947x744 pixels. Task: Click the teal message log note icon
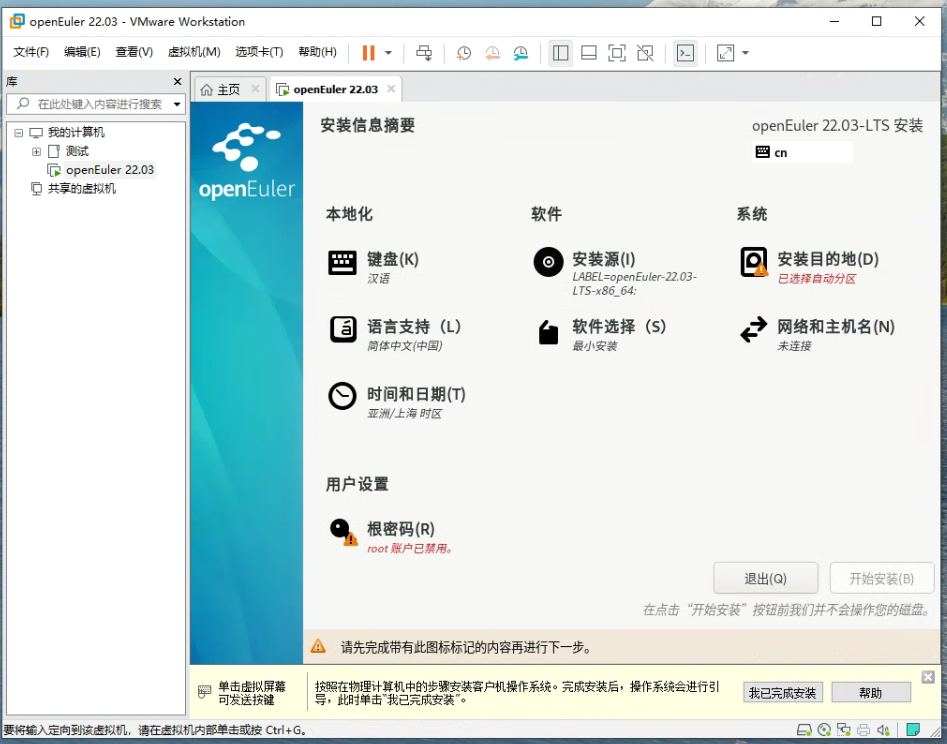click(914, 730)
